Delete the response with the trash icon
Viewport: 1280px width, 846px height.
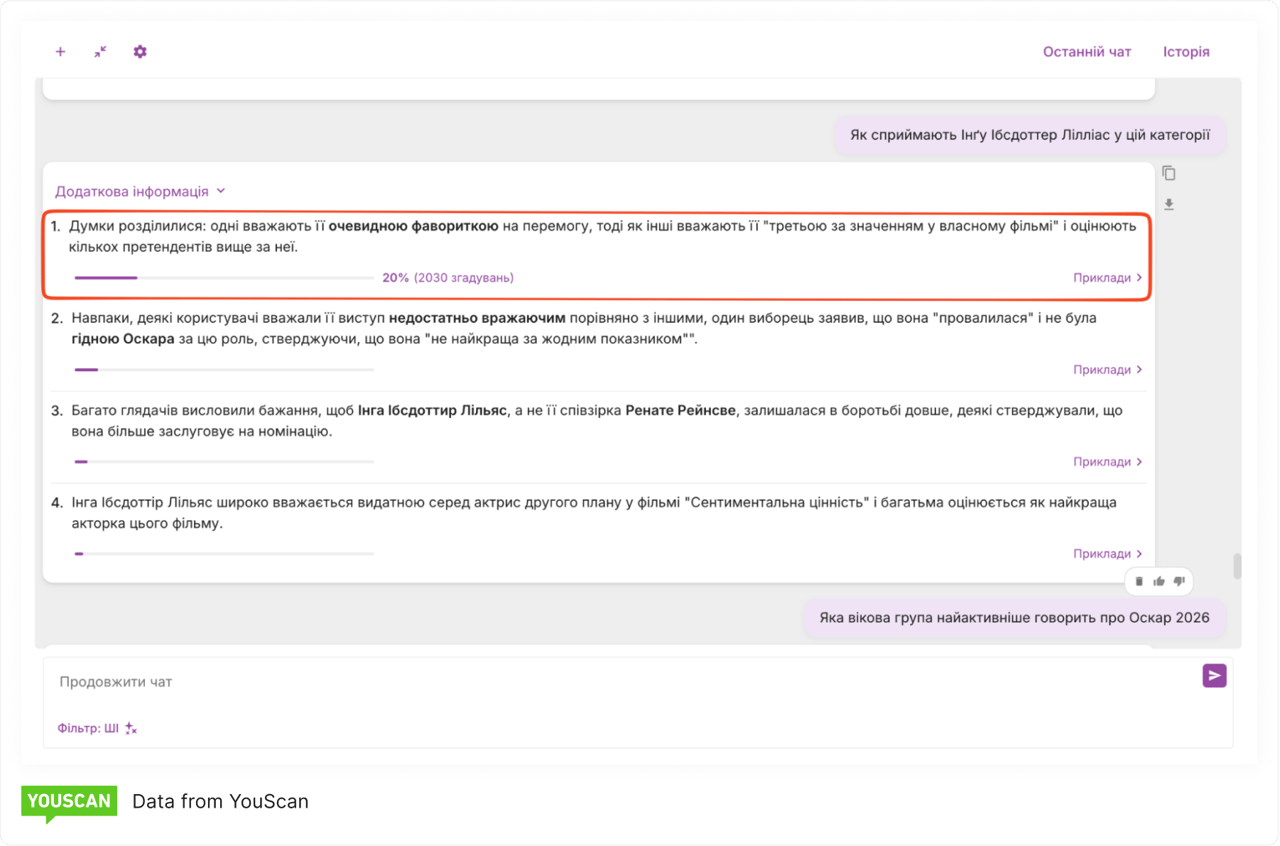click(x=1139, y=581)
